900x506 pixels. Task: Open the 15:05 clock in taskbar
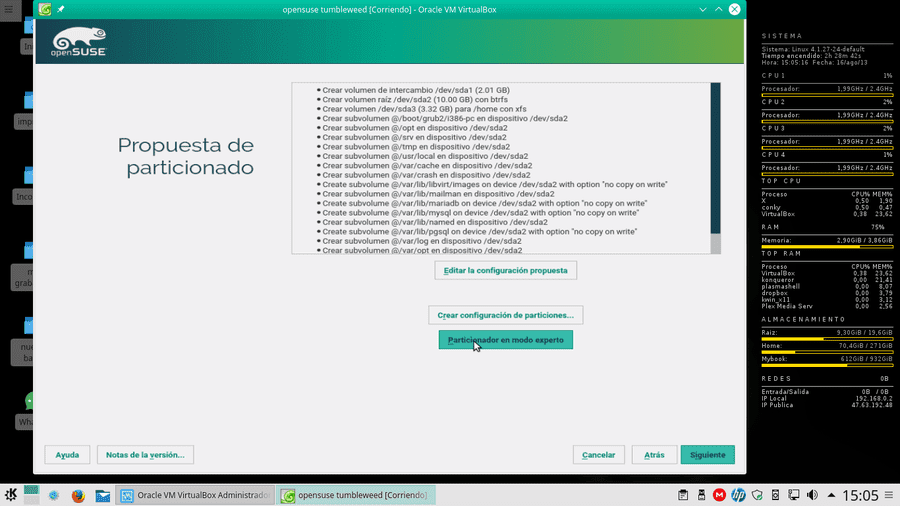[860, 495]
